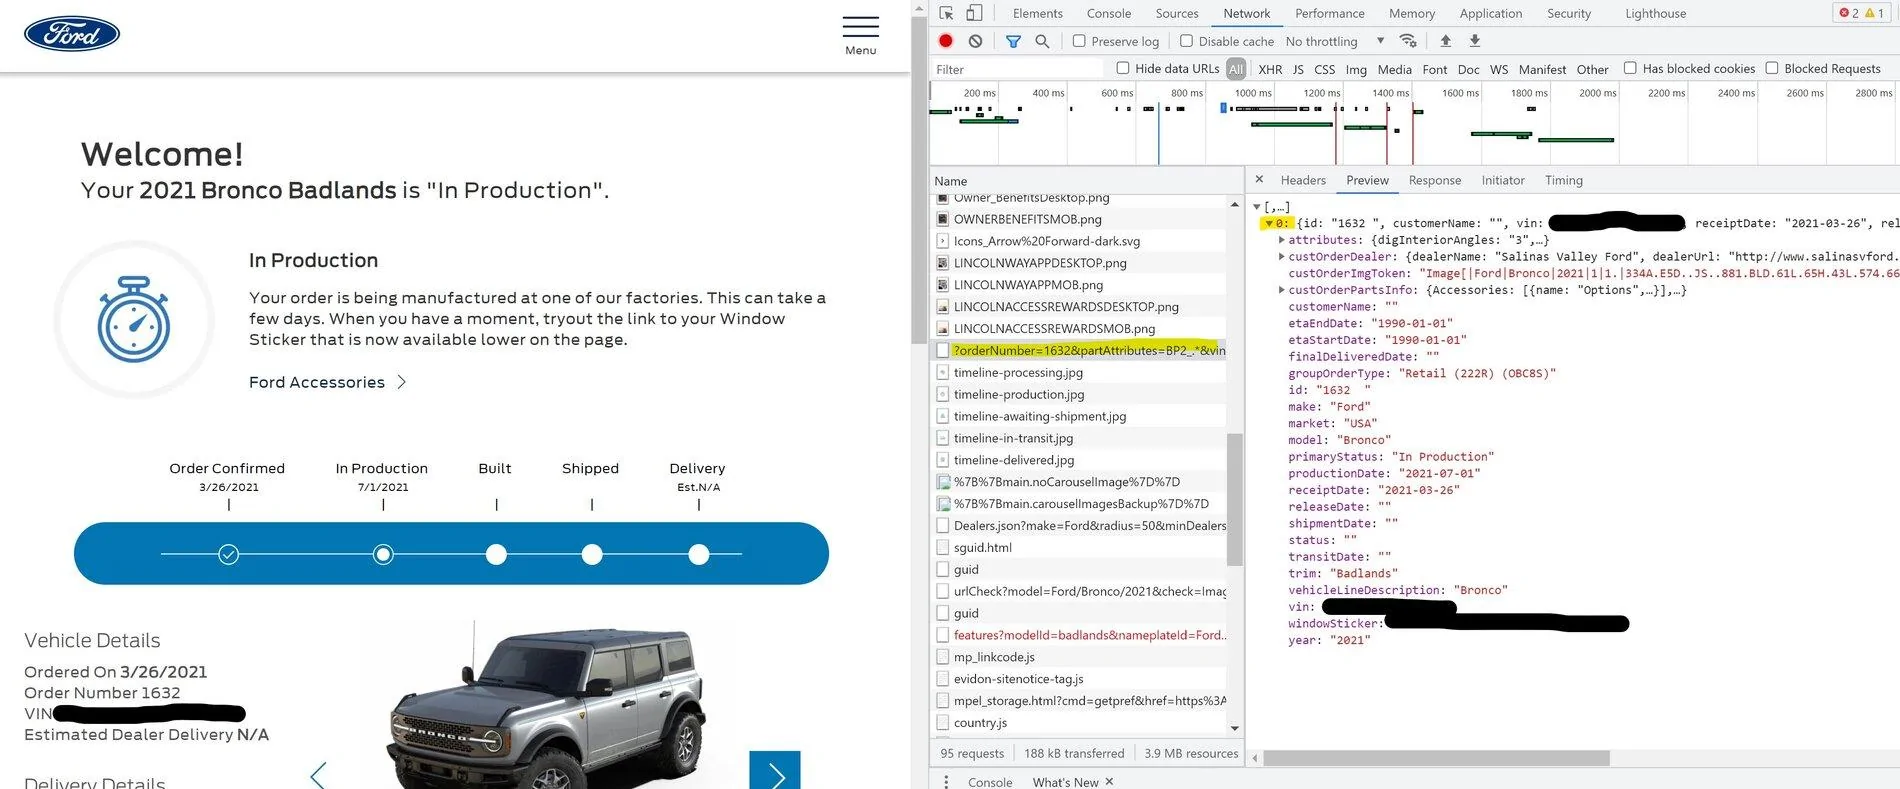Close the What's New drawer tab
The height and width of the screenshot is (789, 1900).
tap(1109, 782)
